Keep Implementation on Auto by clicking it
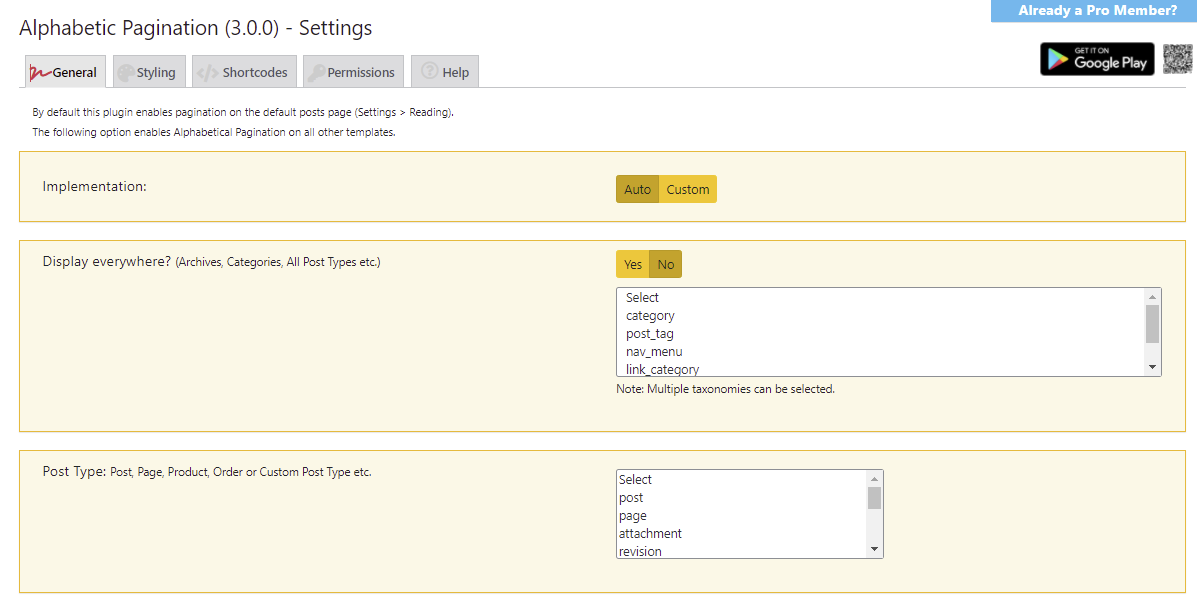Image resolution: width=1197 pixels, height=599 pixels. click(637, 189)
